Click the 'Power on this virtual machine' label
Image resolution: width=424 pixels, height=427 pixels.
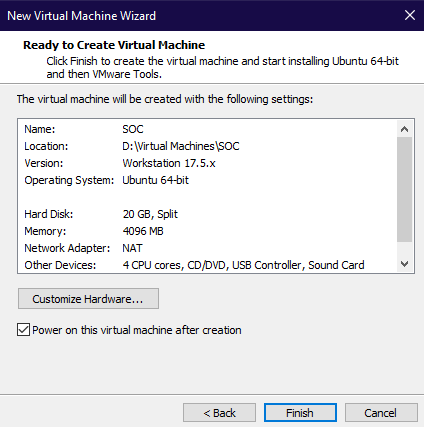click(x=137, y=330)
